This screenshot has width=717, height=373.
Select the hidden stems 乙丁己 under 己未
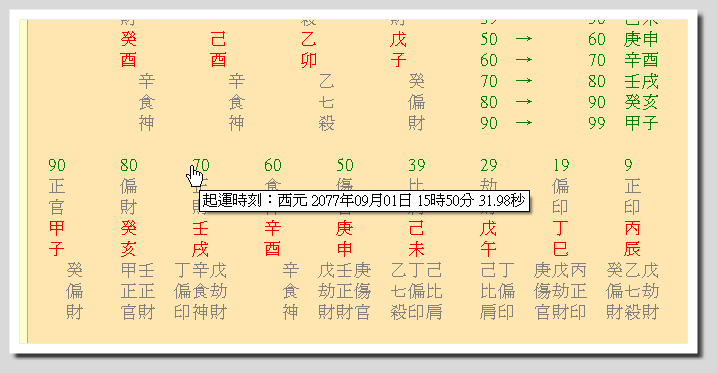(416, 270)
